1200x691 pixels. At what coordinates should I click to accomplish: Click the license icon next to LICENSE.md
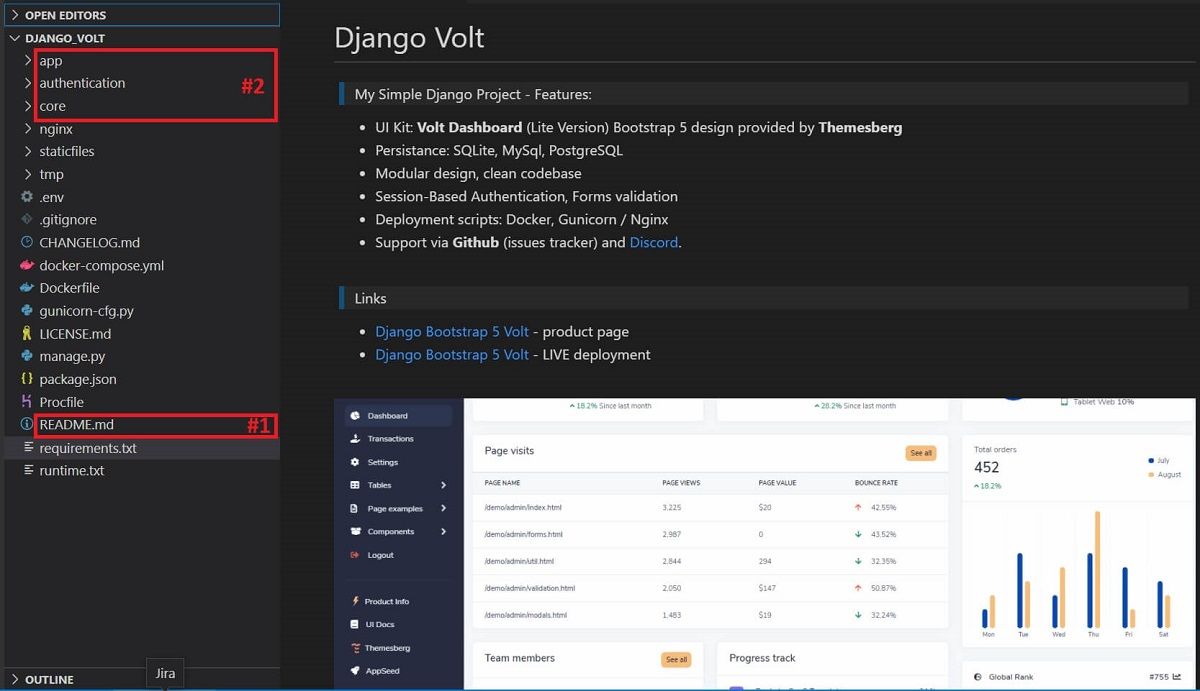click(x=27, y=334)
